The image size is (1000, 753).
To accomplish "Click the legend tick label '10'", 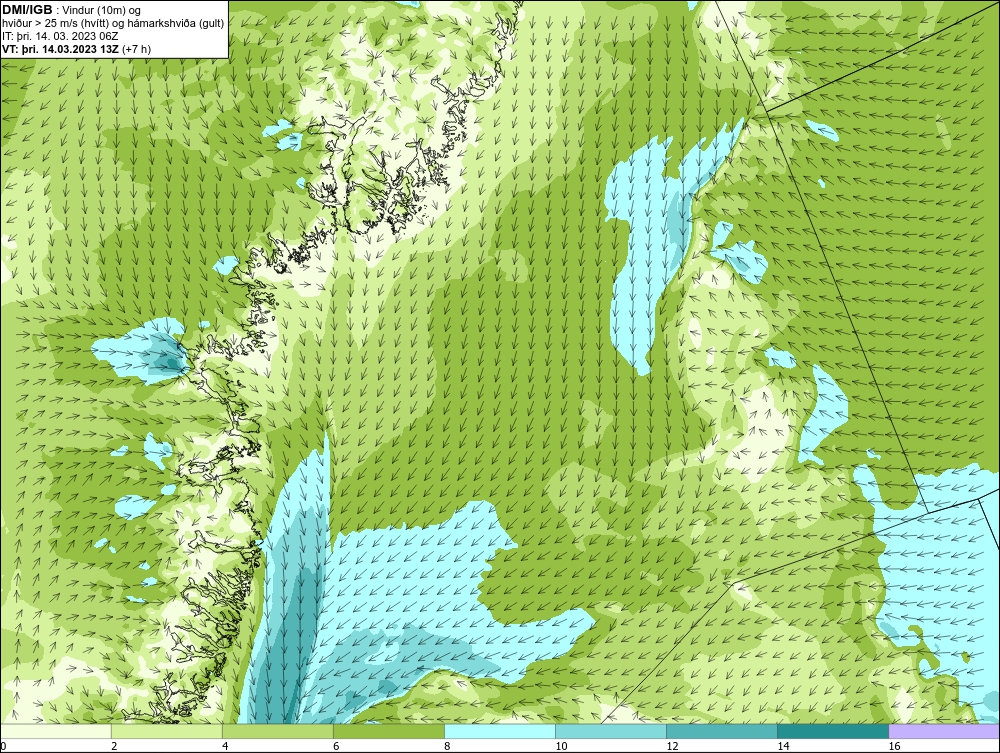I will [x=561, y=746].
